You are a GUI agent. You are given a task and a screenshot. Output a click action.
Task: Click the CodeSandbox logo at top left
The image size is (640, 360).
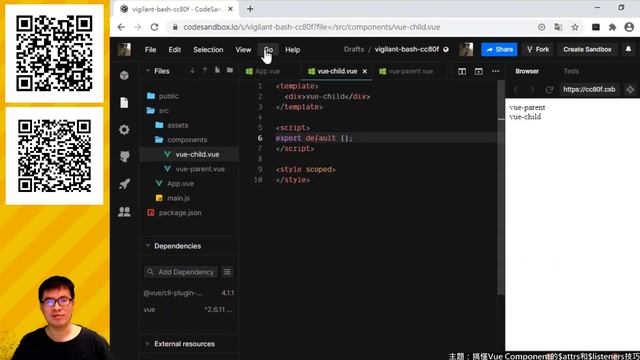click(124, 49)
